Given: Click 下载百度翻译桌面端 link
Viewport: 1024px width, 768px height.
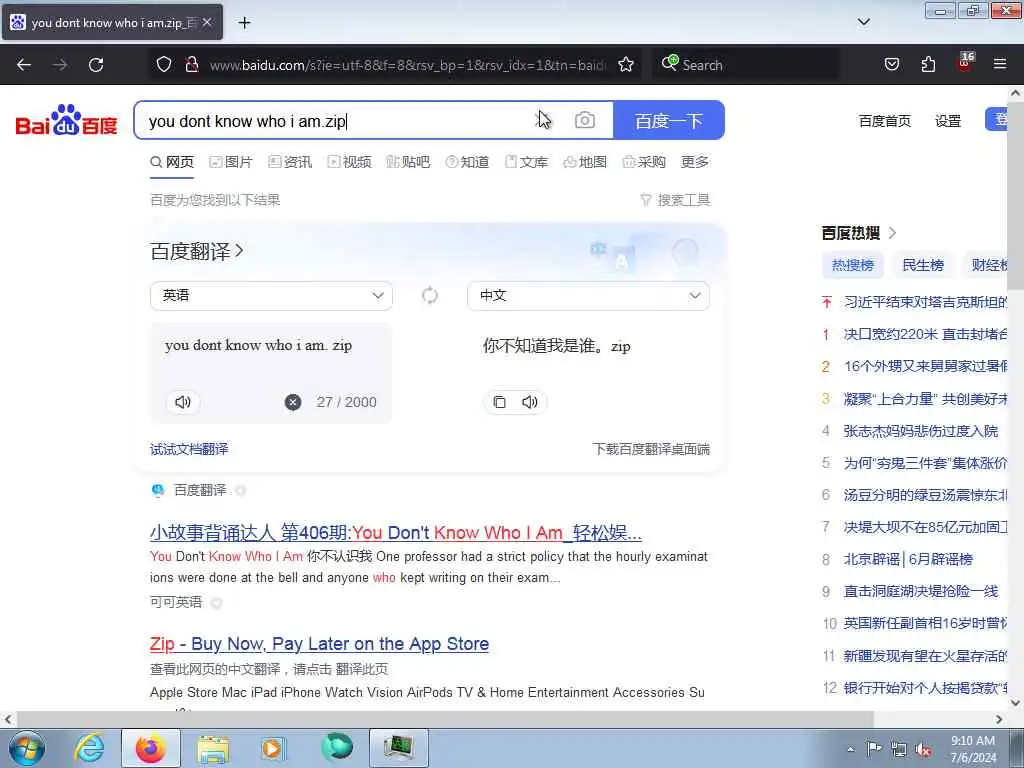Looking at the screenshot, I should pyautogui.click(x=651, y=449).
